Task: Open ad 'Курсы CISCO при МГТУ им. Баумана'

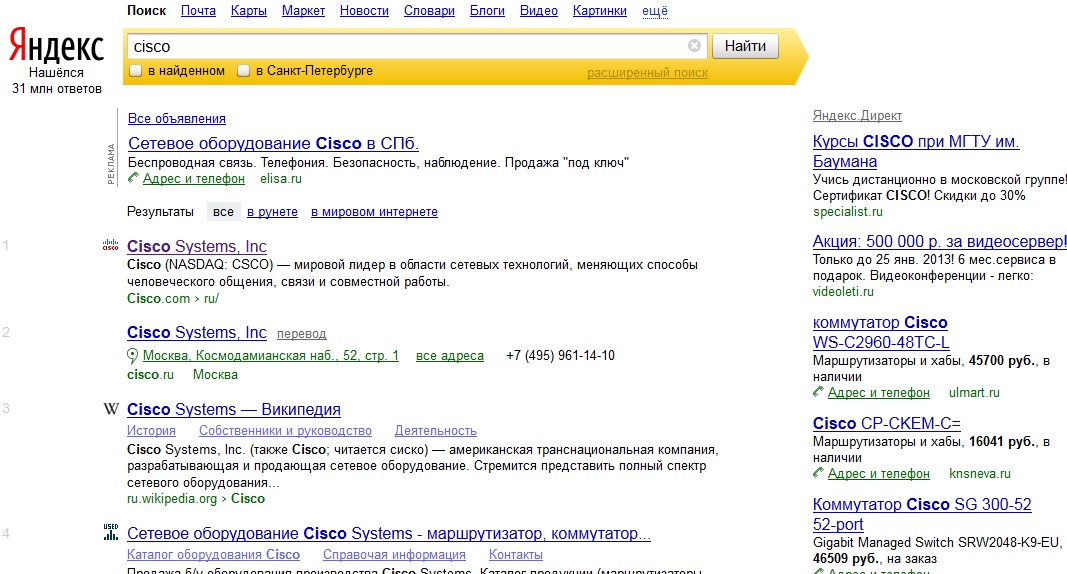Action: (916, 151)
